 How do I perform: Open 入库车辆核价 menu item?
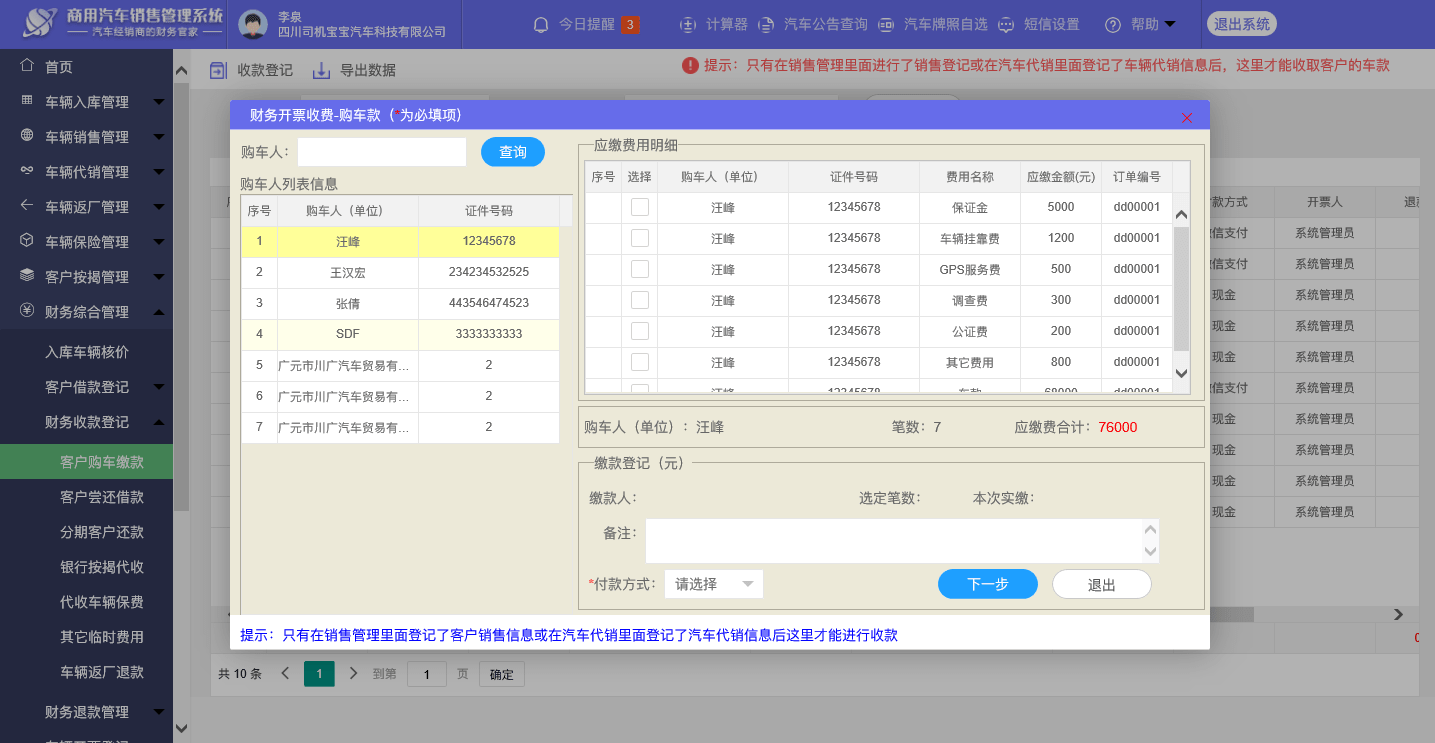(x=86, y=352)
